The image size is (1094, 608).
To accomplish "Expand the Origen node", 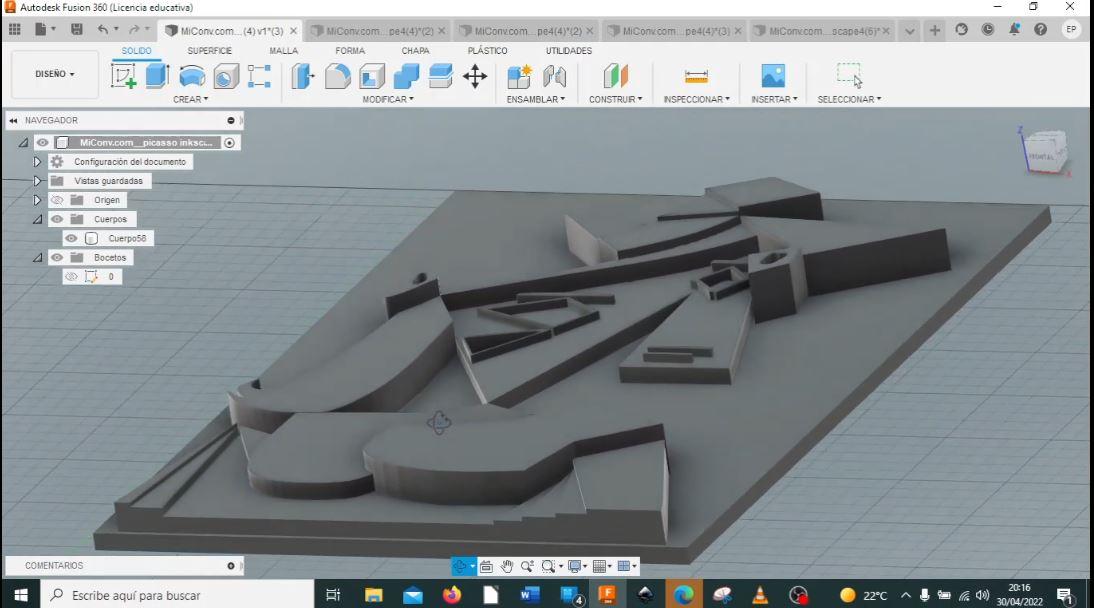I will click(x=37, y=200).
